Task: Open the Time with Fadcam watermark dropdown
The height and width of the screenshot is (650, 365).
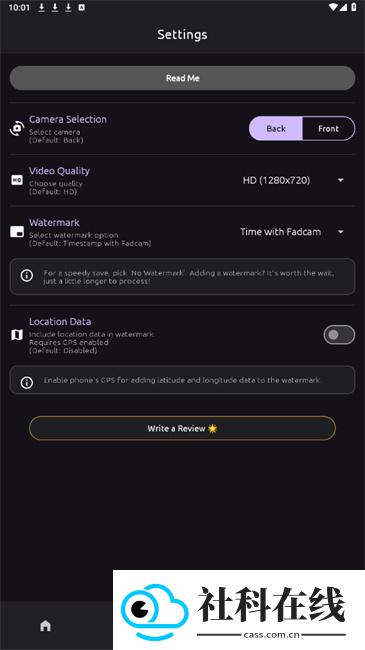Action: (x=292, y=232)
